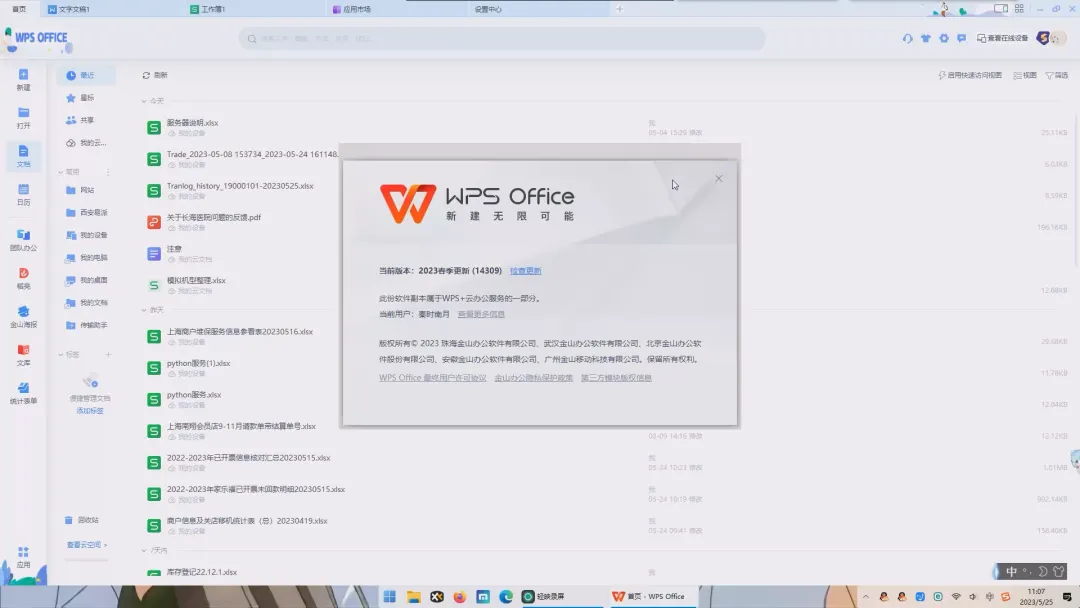The height and width of the screenshot is (608, 1080).
Task: Select 星标 (Starred) in navigation
Action: tap(86, 98)
